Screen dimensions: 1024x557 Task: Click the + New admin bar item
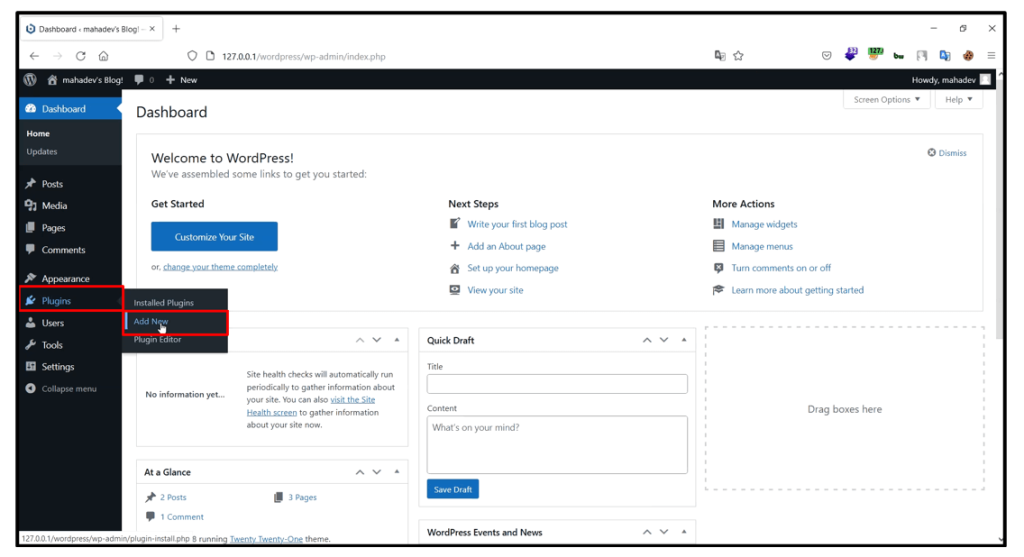click(182, 80)
